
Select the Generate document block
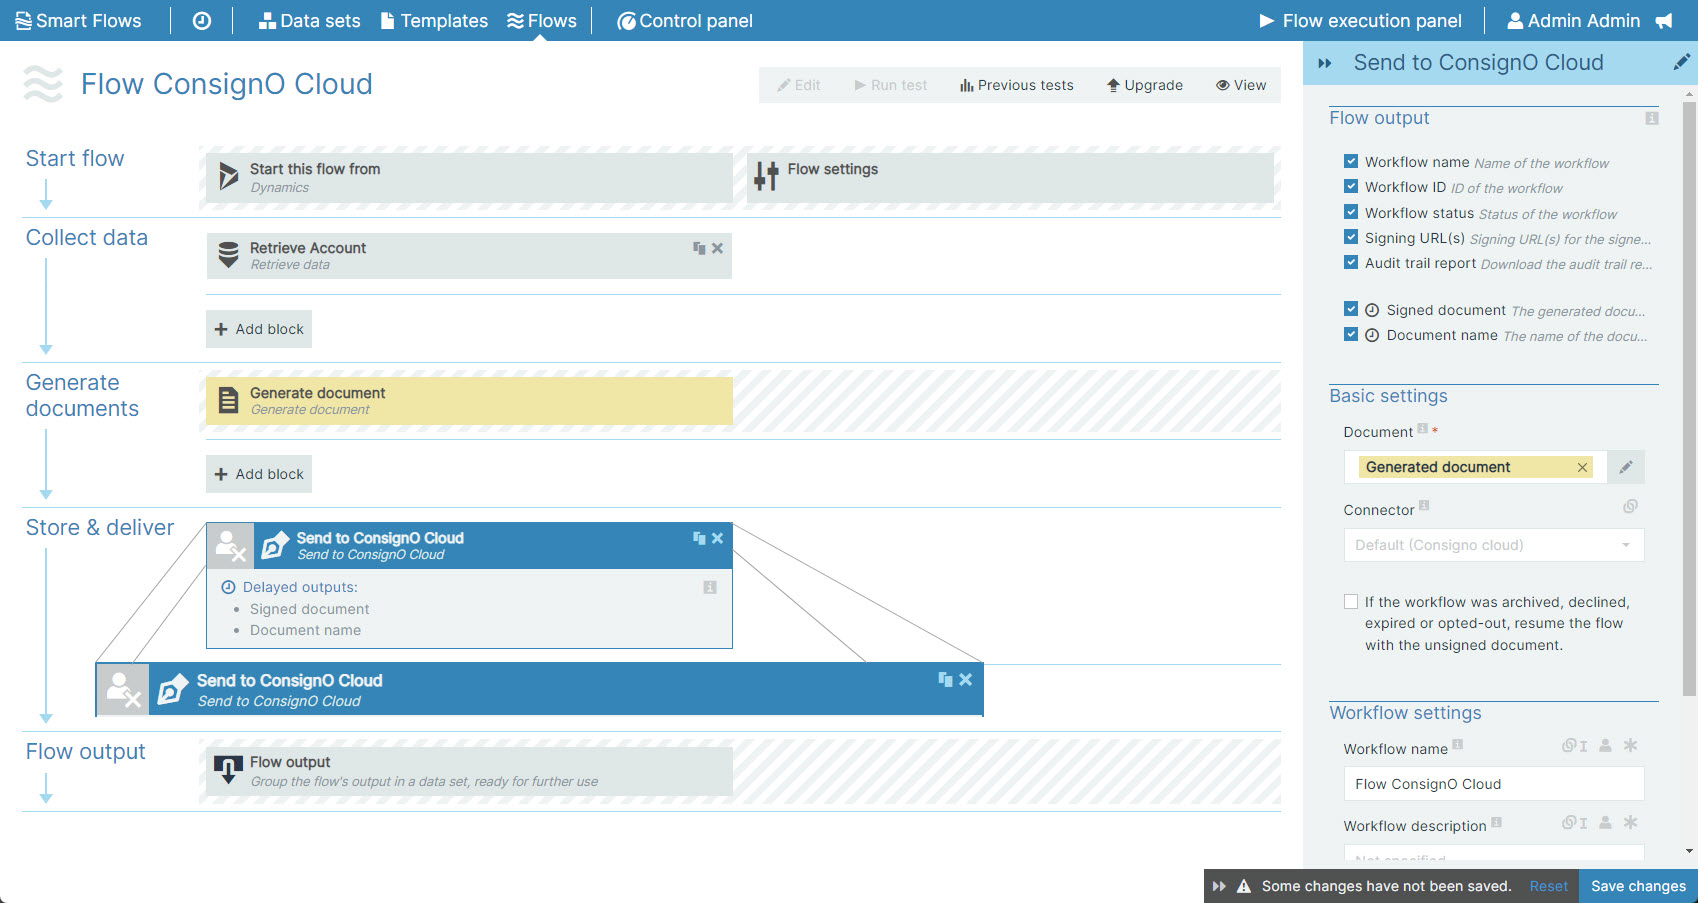[469, 401]
